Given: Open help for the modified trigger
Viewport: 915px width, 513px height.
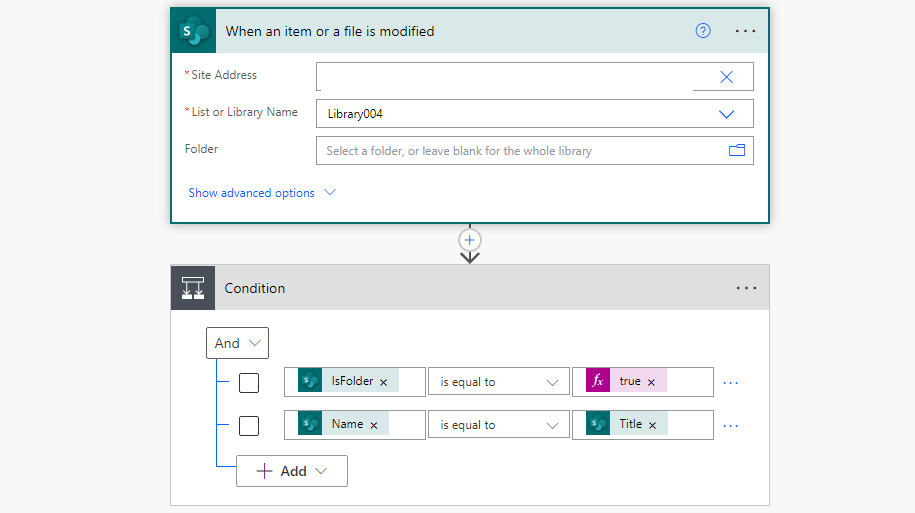Looking at the screenshot, I should coord(703,31).
